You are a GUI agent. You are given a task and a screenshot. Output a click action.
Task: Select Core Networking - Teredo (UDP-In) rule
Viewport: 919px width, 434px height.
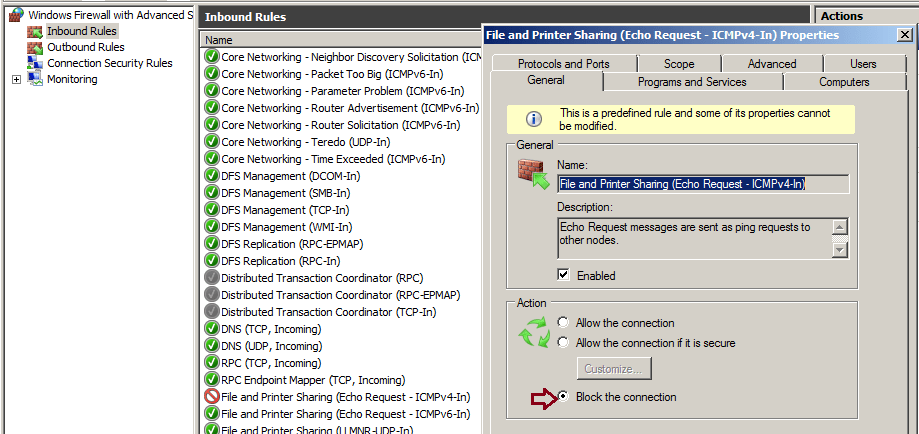(x=305, y=142)
